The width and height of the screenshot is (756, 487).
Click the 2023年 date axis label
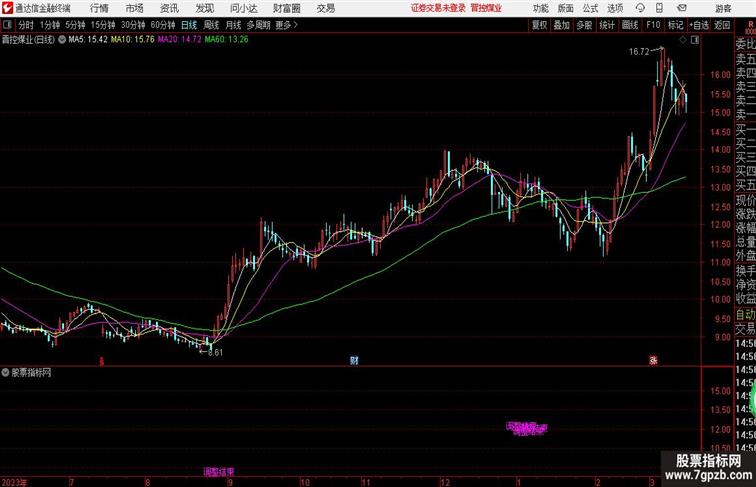tap(14, 482)
